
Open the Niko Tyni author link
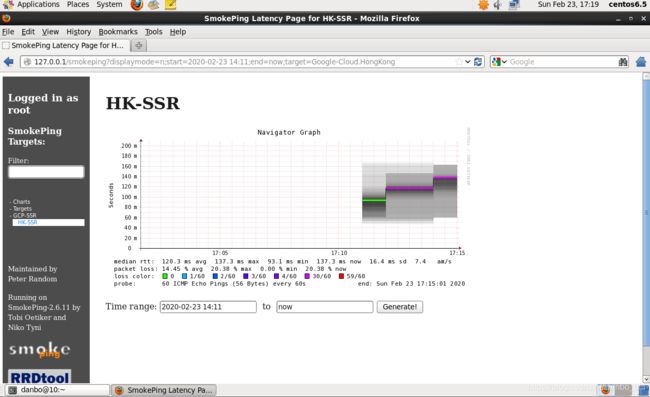(24, 327)
